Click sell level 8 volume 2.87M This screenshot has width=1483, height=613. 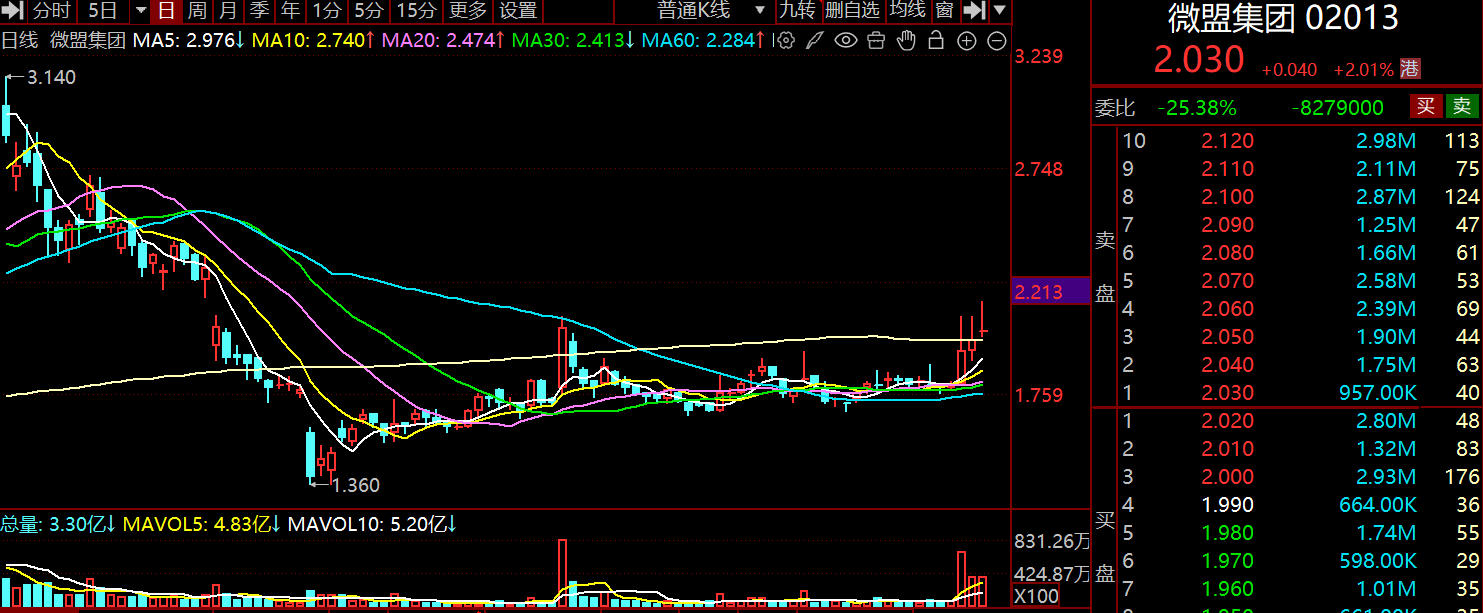[1386, 197]
